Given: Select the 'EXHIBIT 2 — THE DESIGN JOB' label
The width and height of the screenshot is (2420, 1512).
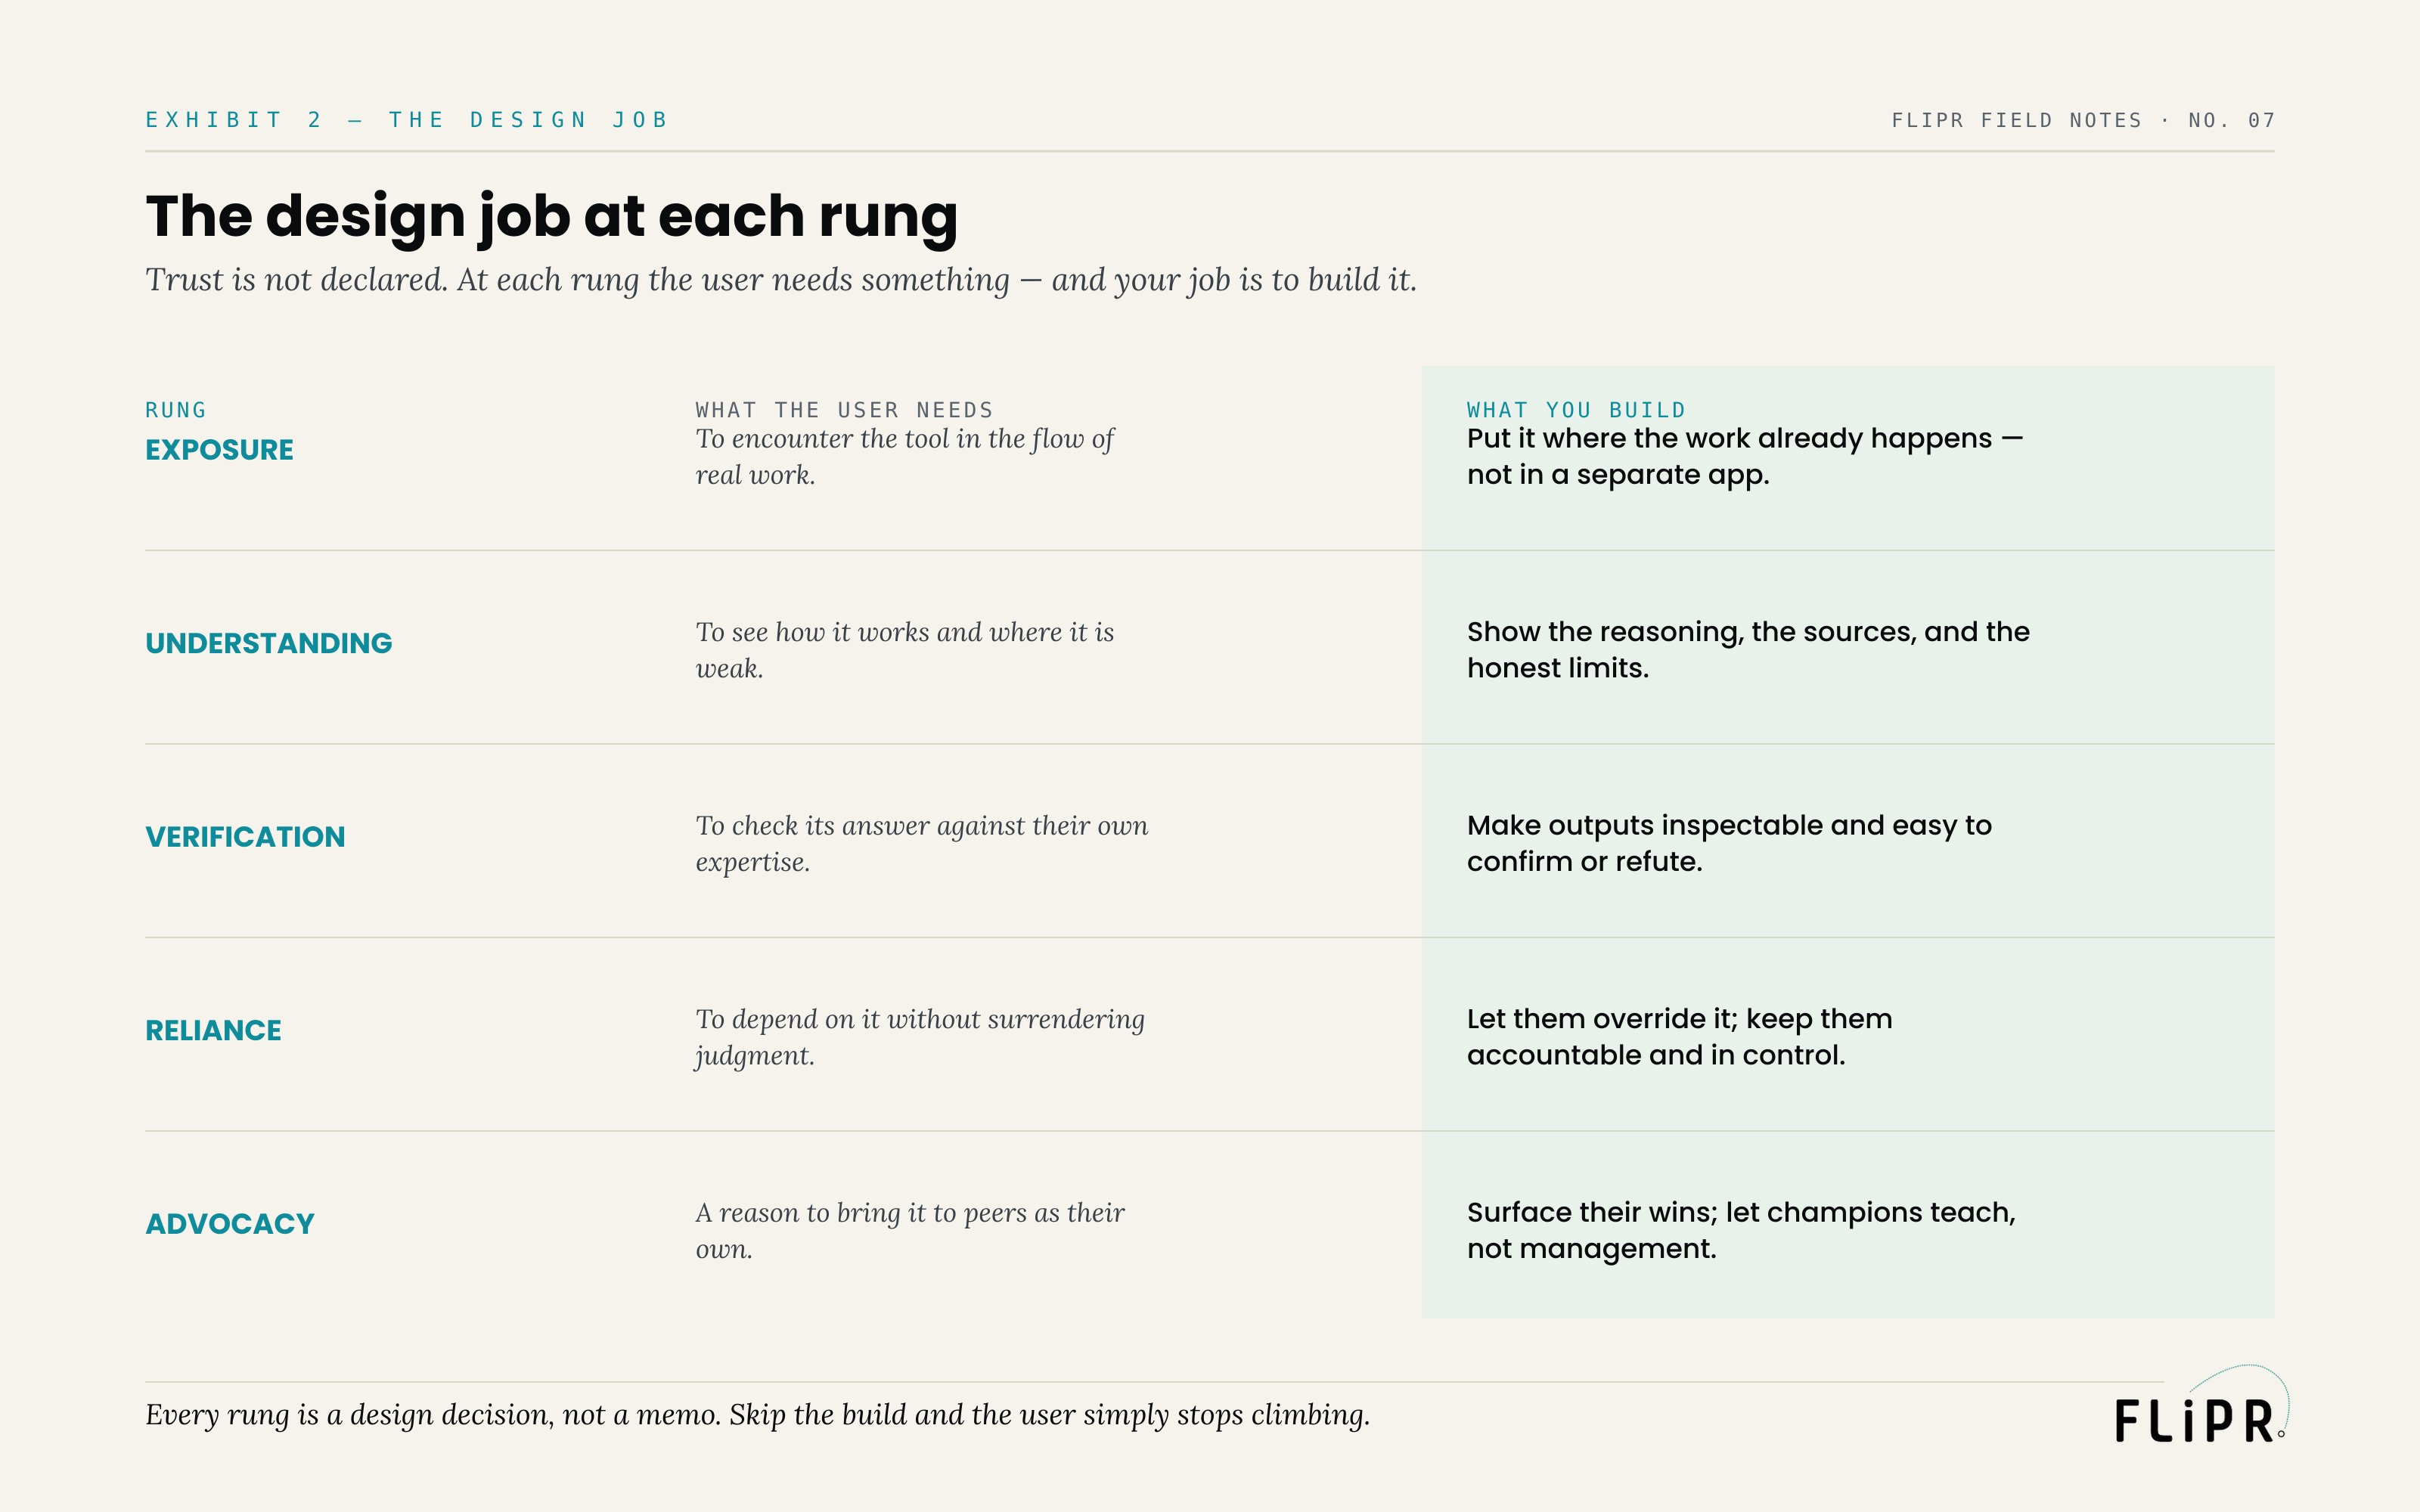Looking at the screenshot, I should tap(407, 120).
